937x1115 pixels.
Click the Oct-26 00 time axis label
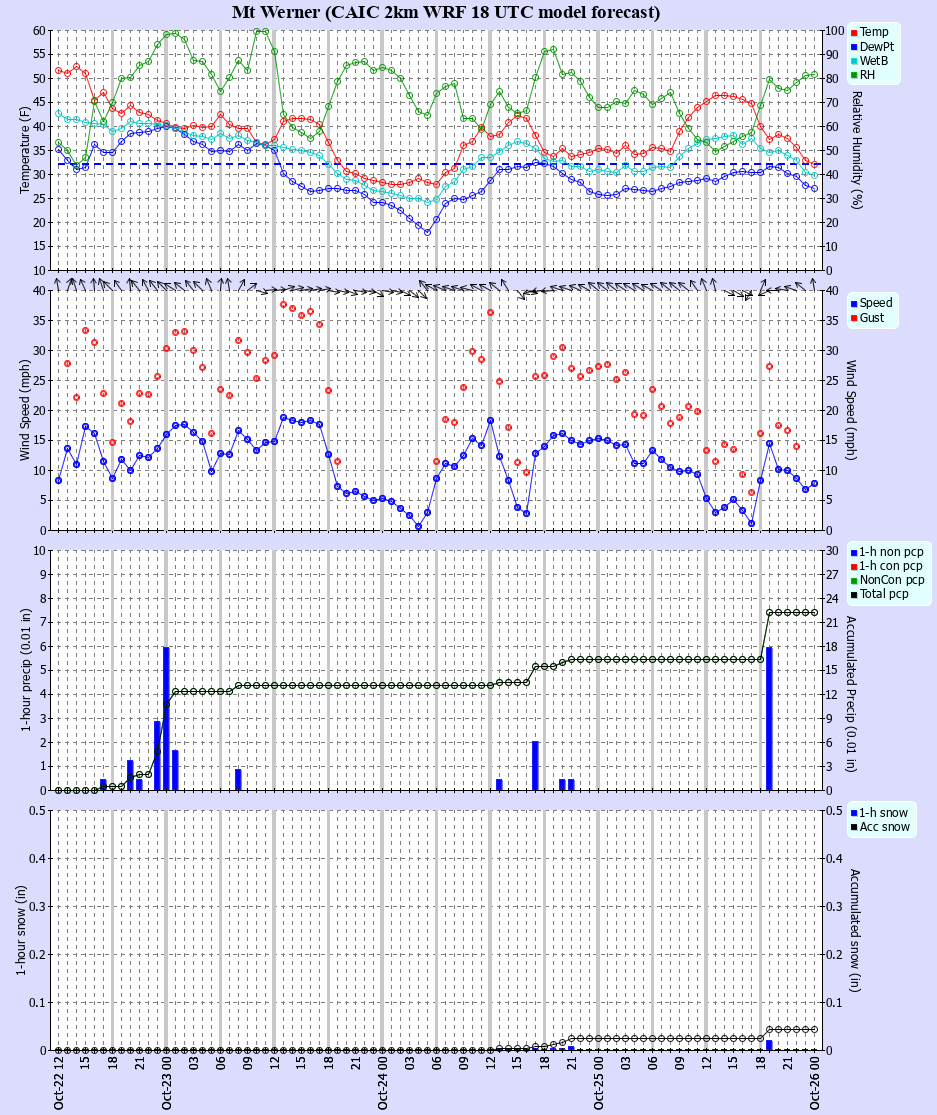[815, 1081]
